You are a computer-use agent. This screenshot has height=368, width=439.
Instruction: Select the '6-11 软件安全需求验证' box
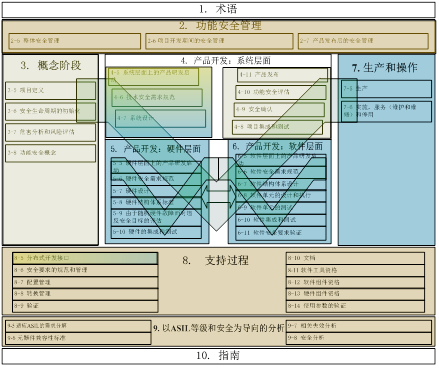point(281,233)
